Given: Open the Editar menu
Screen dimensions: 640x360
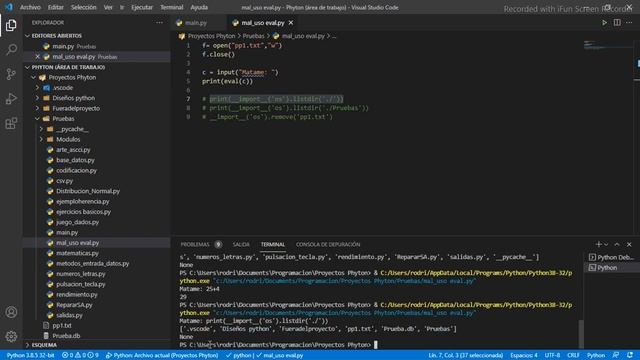Looking at the screenshot, I should tap(56, 7).
